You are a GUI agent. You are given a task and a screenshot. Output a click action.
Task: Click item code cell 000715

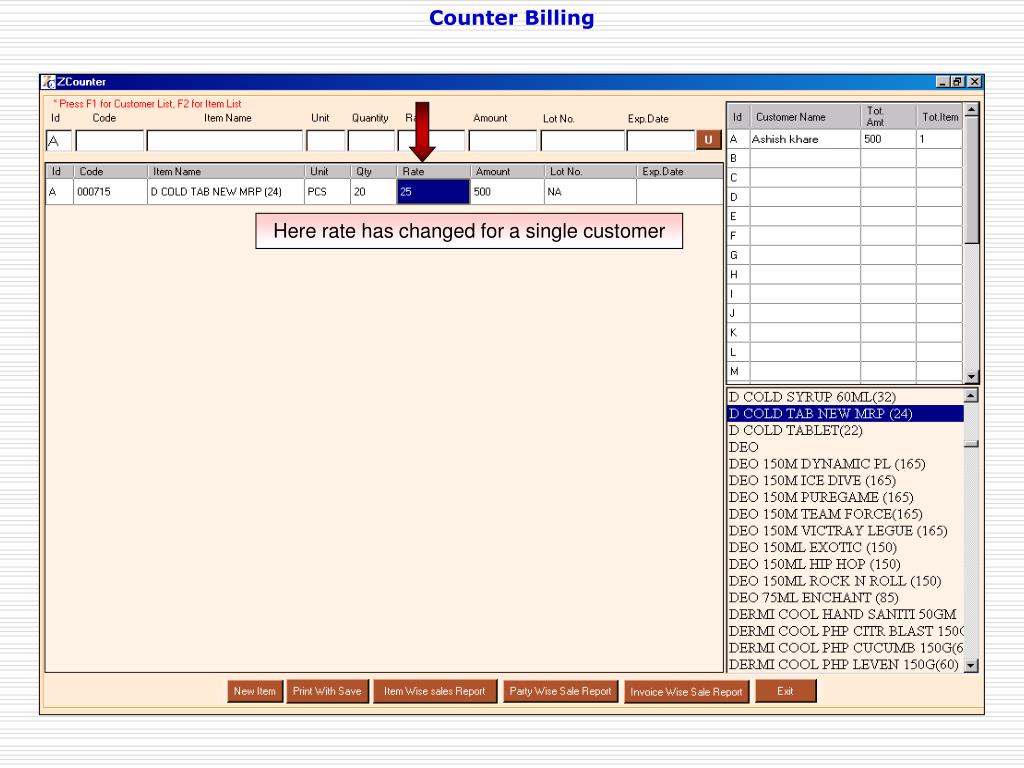tap(110, 192)
